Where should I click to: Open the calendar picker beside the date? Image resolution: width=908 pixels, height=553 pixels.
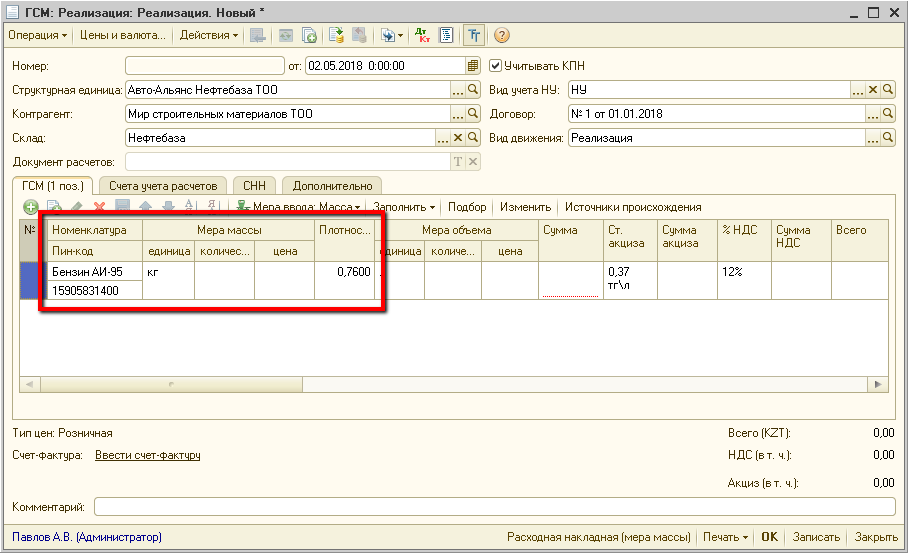[474, 66]
